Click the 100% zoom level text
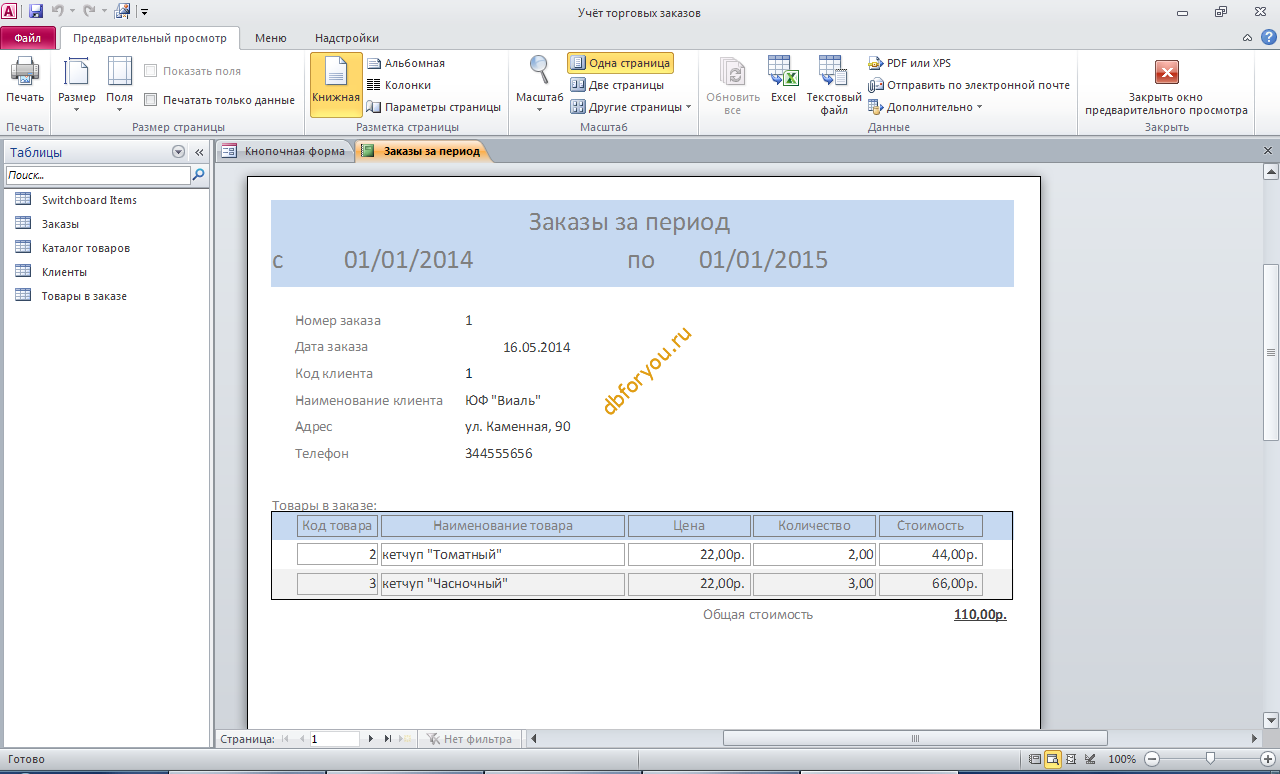The image size is (1280, 774). click(1123, 759)
